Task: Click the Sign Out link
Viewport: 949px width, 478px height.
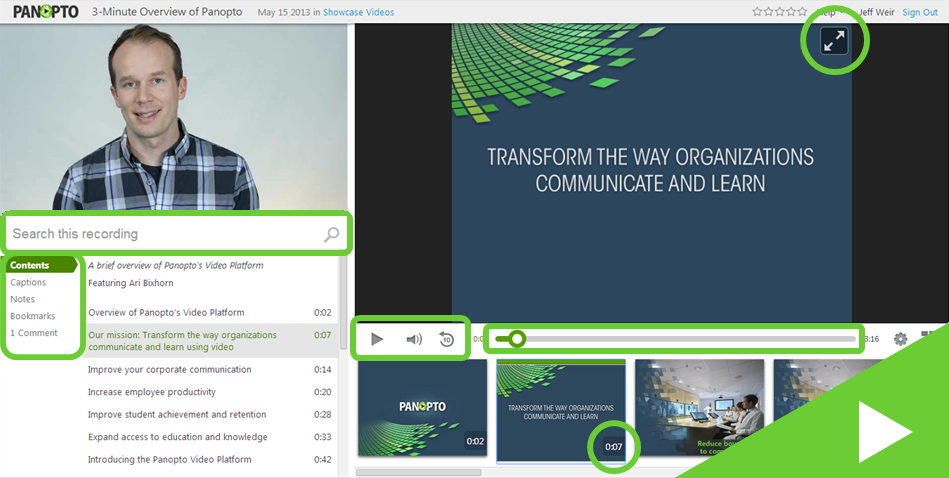Action: pyautogui.click(x=919, y=12)
